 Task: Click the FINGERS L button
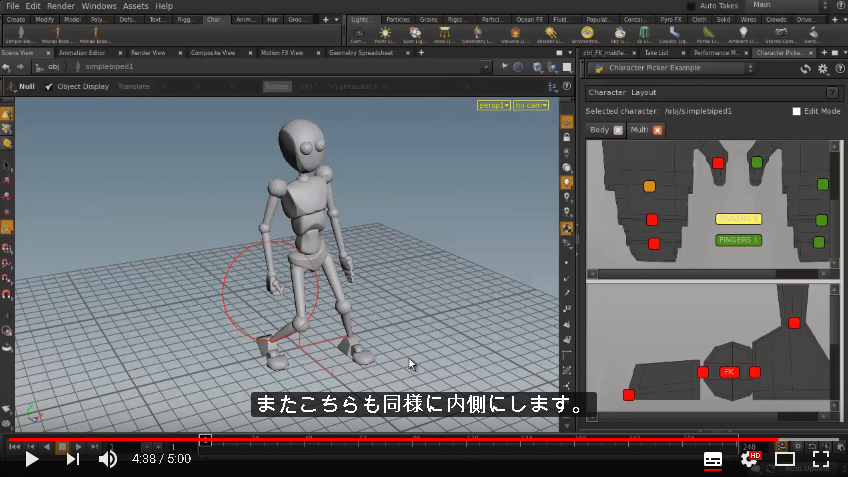[x=738, y=240]
